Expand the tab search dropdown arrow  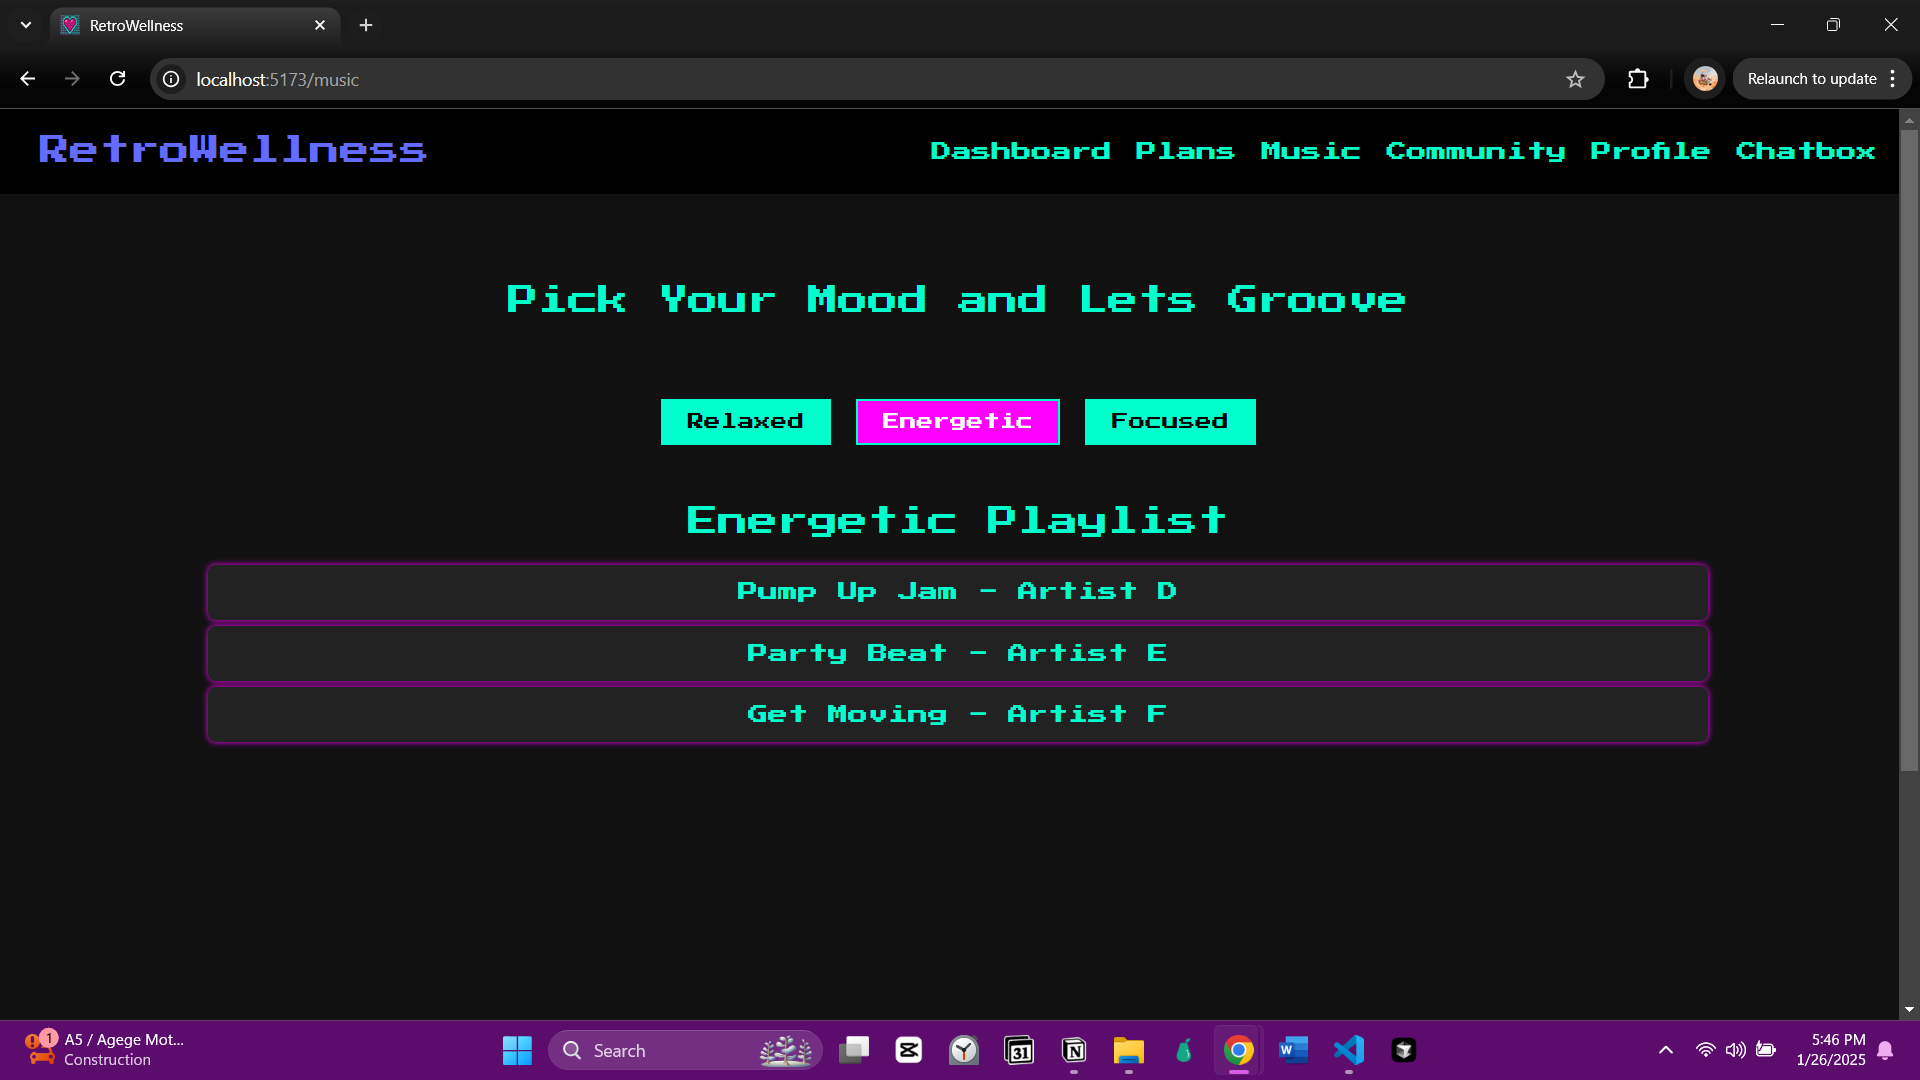click(x=26, y=25)
